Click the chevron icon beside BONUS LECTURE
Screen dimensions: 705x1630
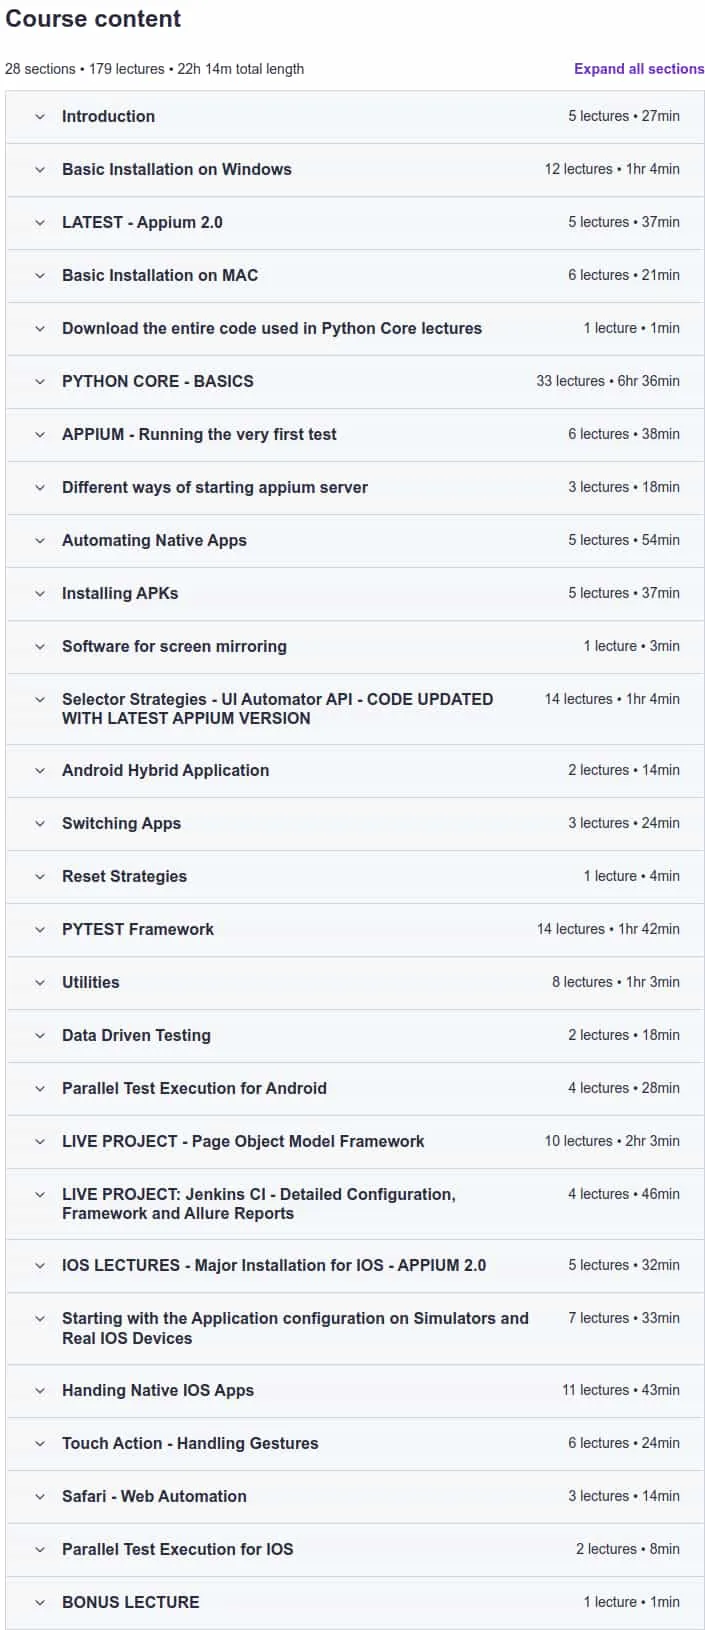tap(40, 1603)
